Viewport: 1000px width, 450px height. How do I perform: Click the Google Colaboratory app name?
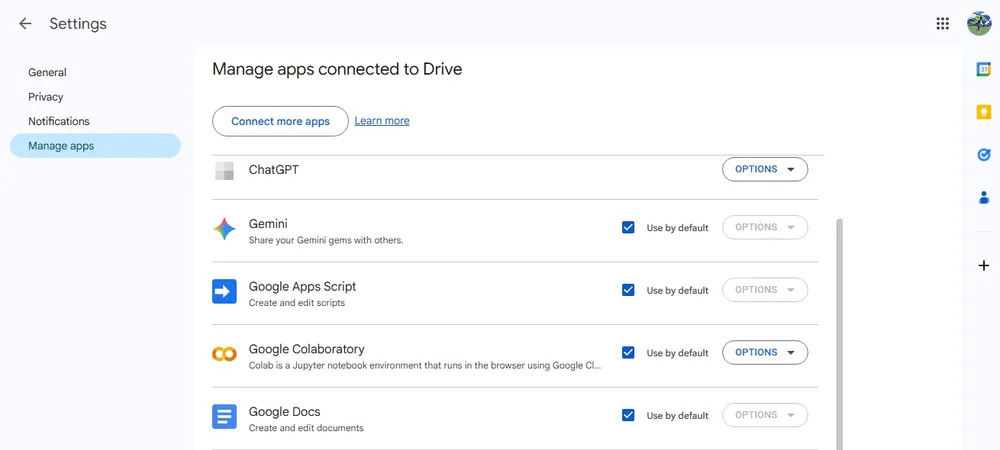pyautogui.click(x=307, y=349)
